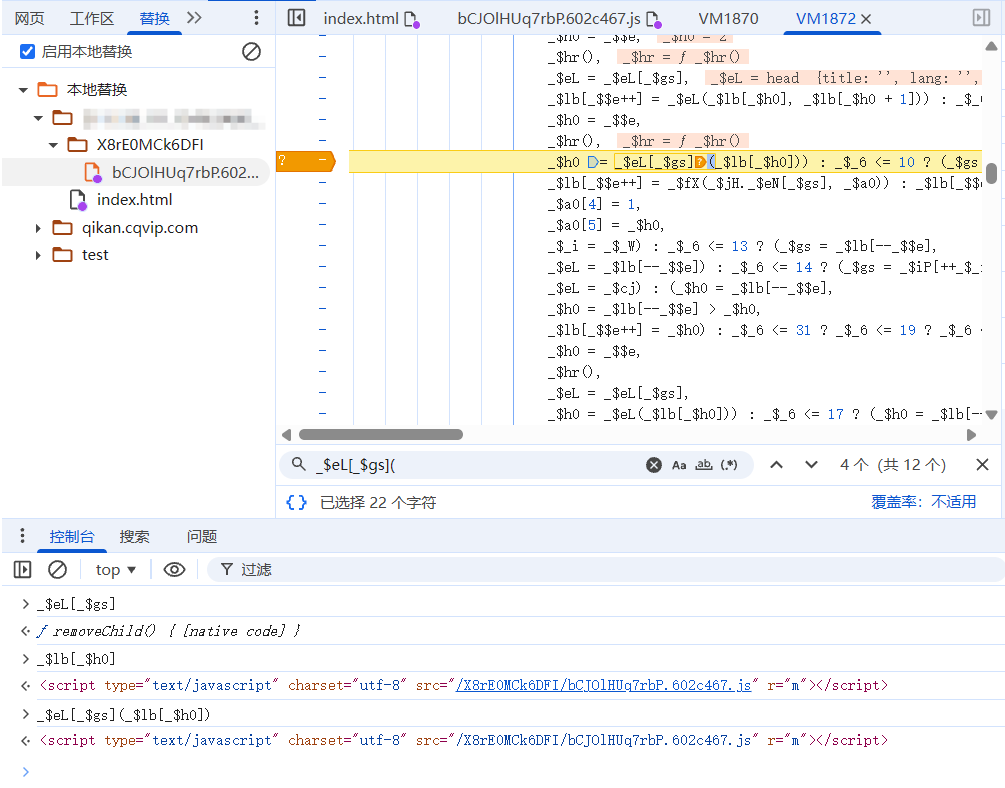Viewport: 1005px width, 788px height.
Task: Toggle the left navigator pane icon
Action: click(296, 18)
